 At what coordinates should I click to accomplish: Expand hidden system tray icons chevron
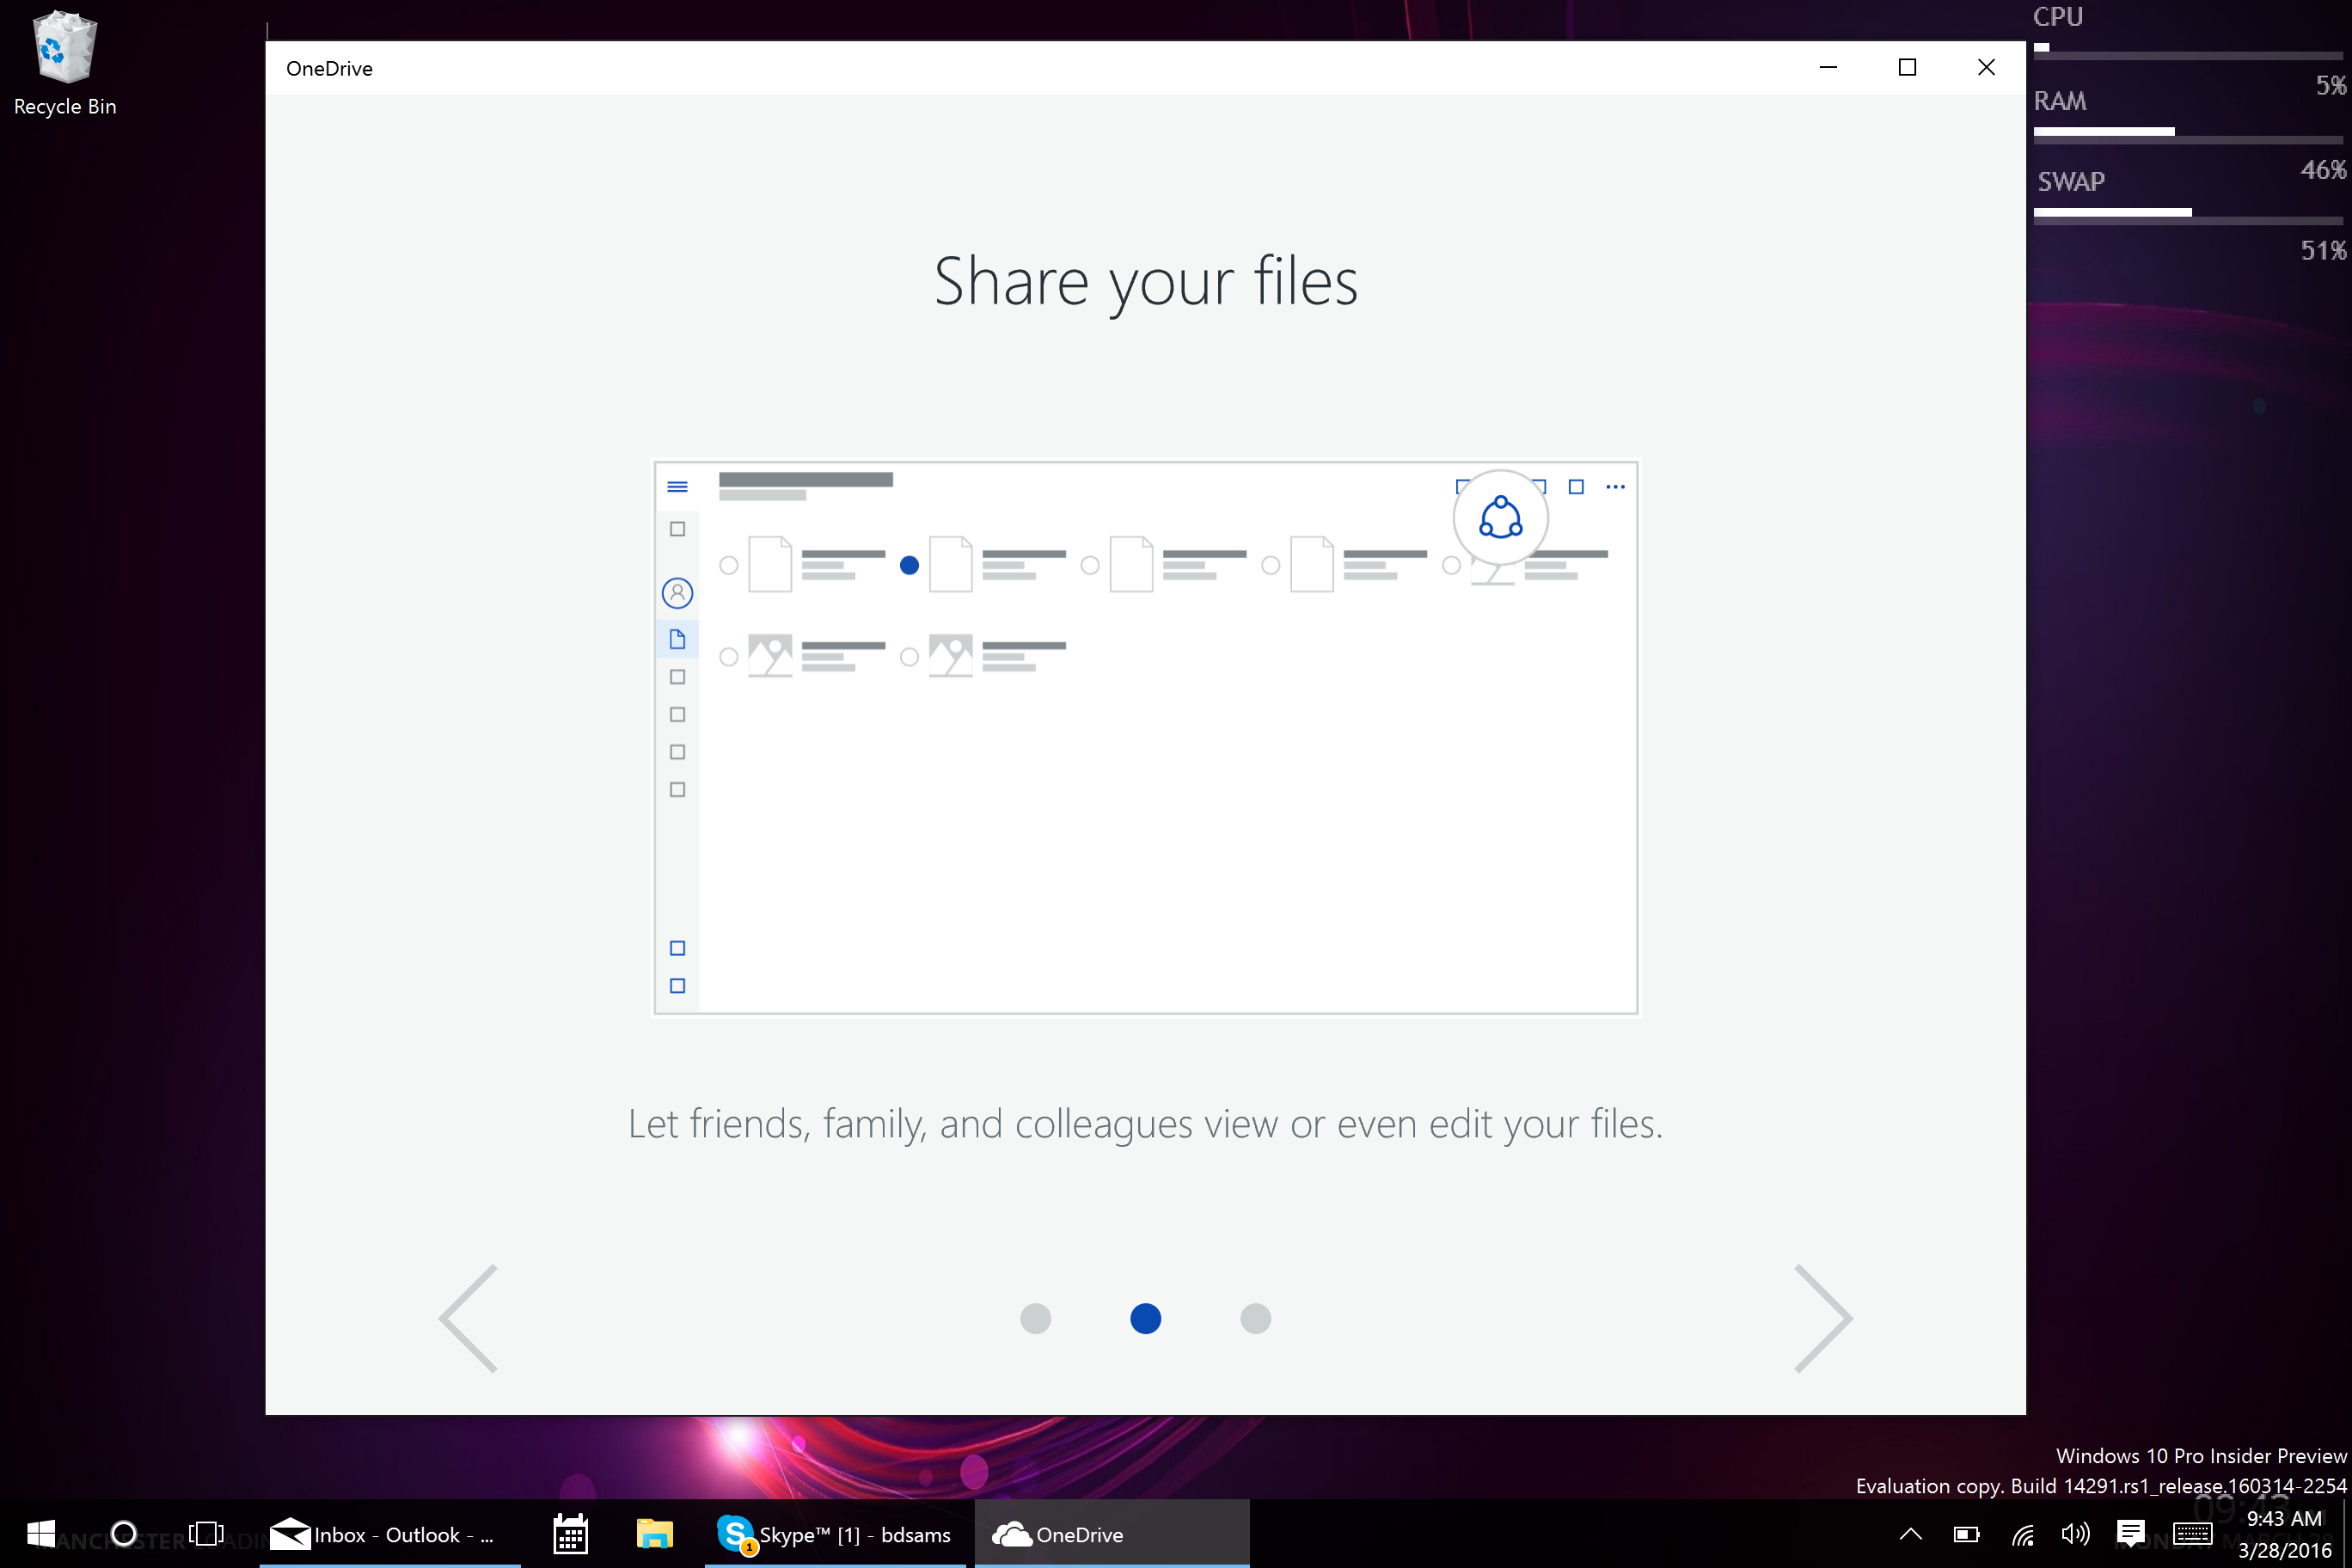[x=1910, y=1534]
